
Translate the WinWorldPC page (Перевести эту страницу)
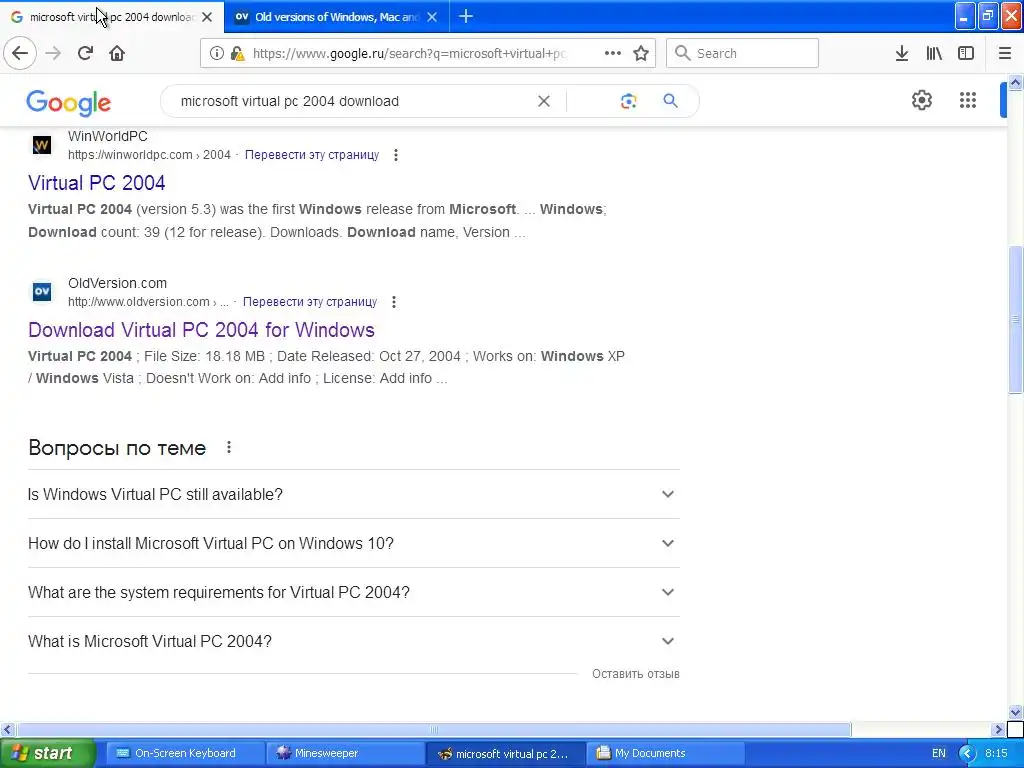point(312,155)
